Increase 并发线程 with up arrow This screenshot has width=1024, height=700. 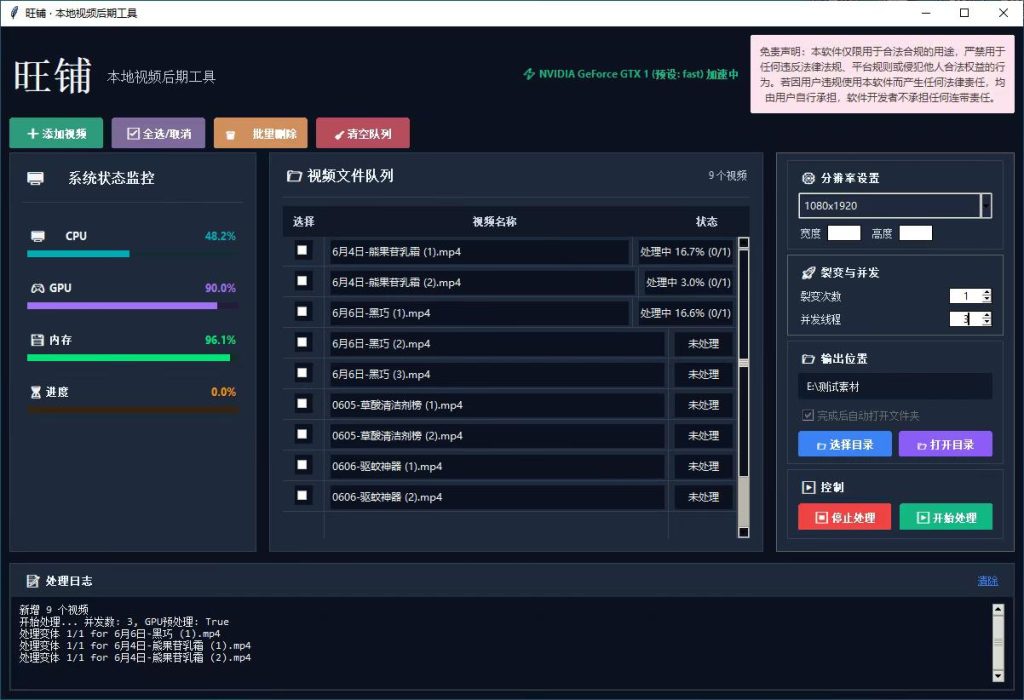pos(987,315)
